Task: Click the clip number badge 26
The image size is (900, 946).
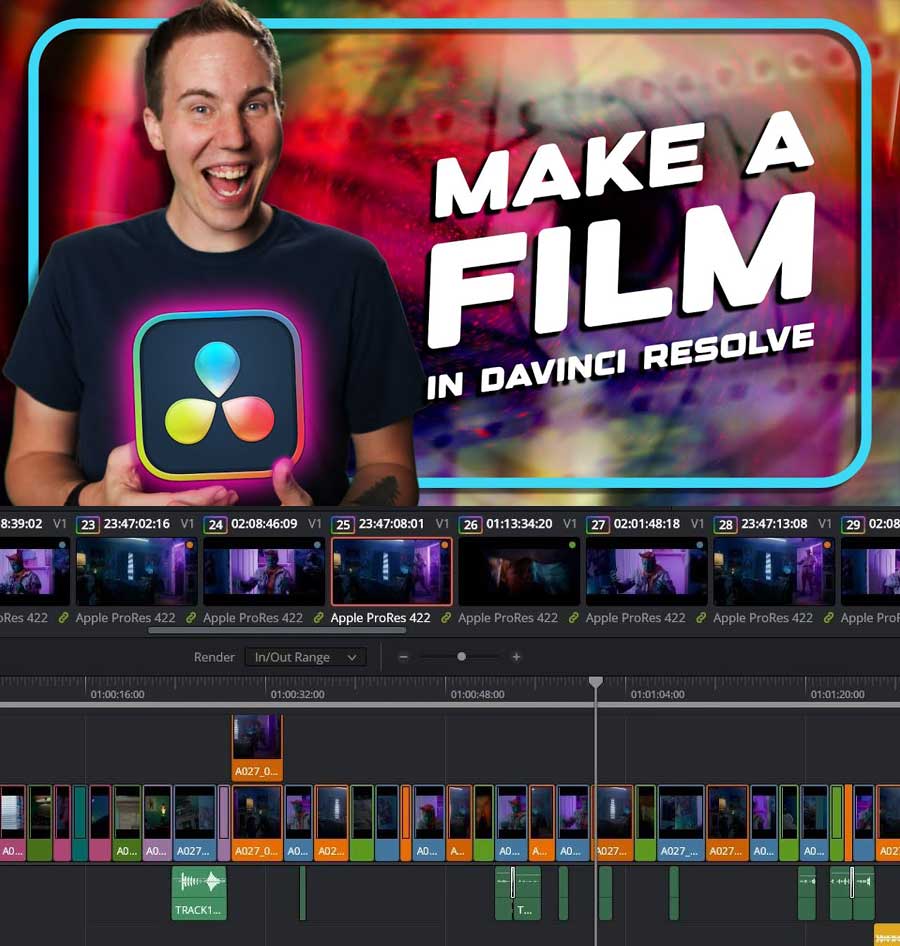Action: pyautogui.click(x=471, y=524)
